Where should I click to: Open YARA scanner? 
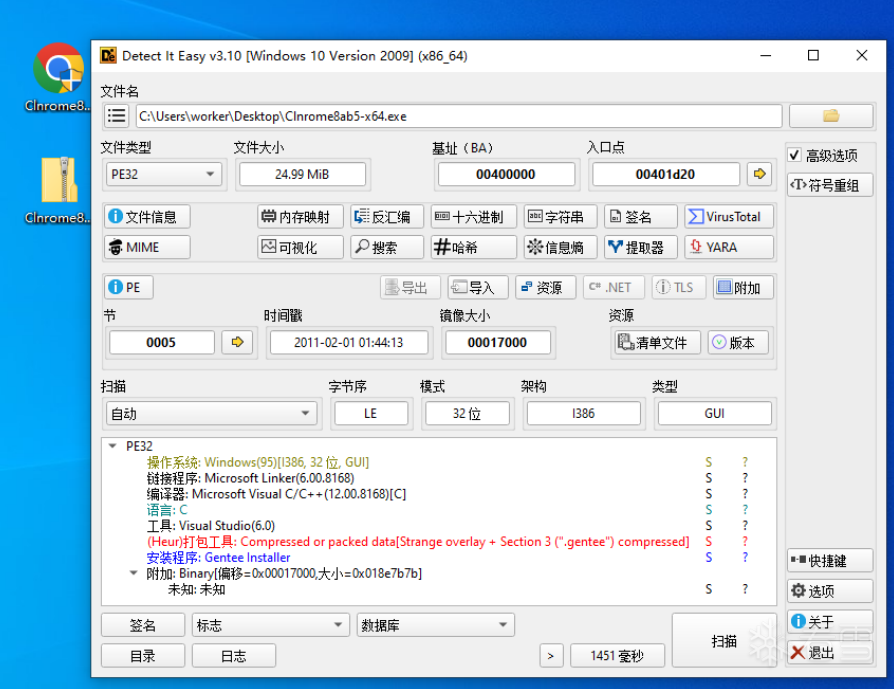tap(729, 247)
